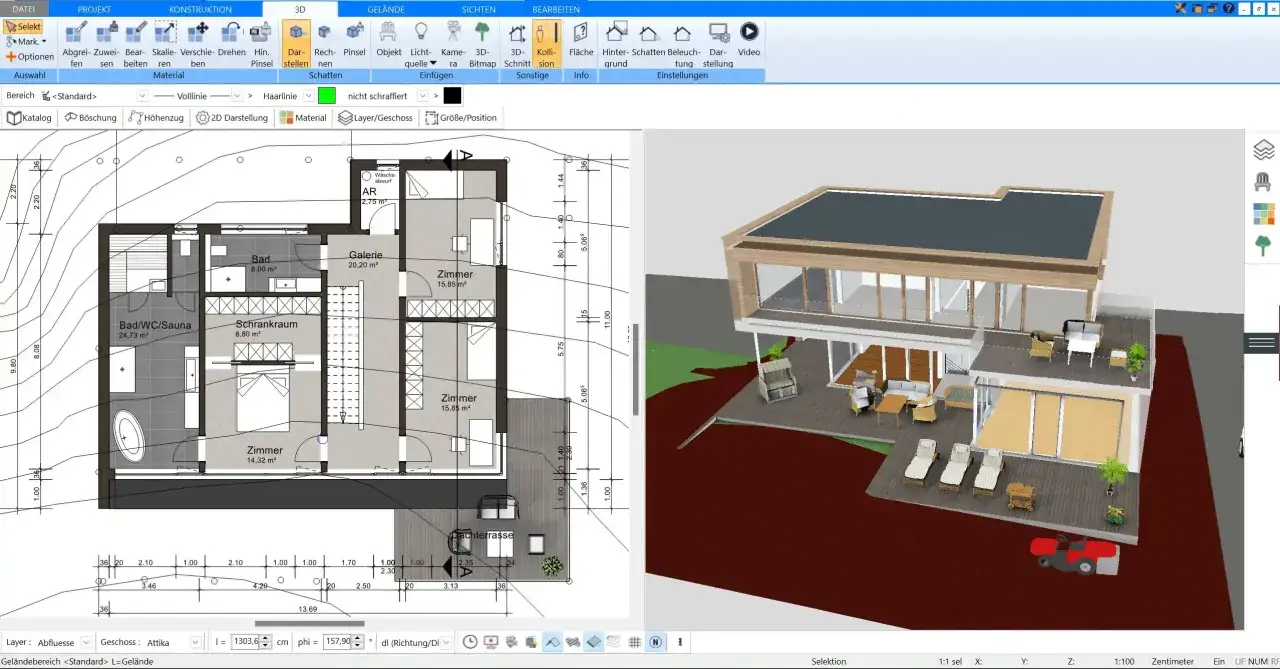Click the length input field showing 1303,6

(245, 642)
